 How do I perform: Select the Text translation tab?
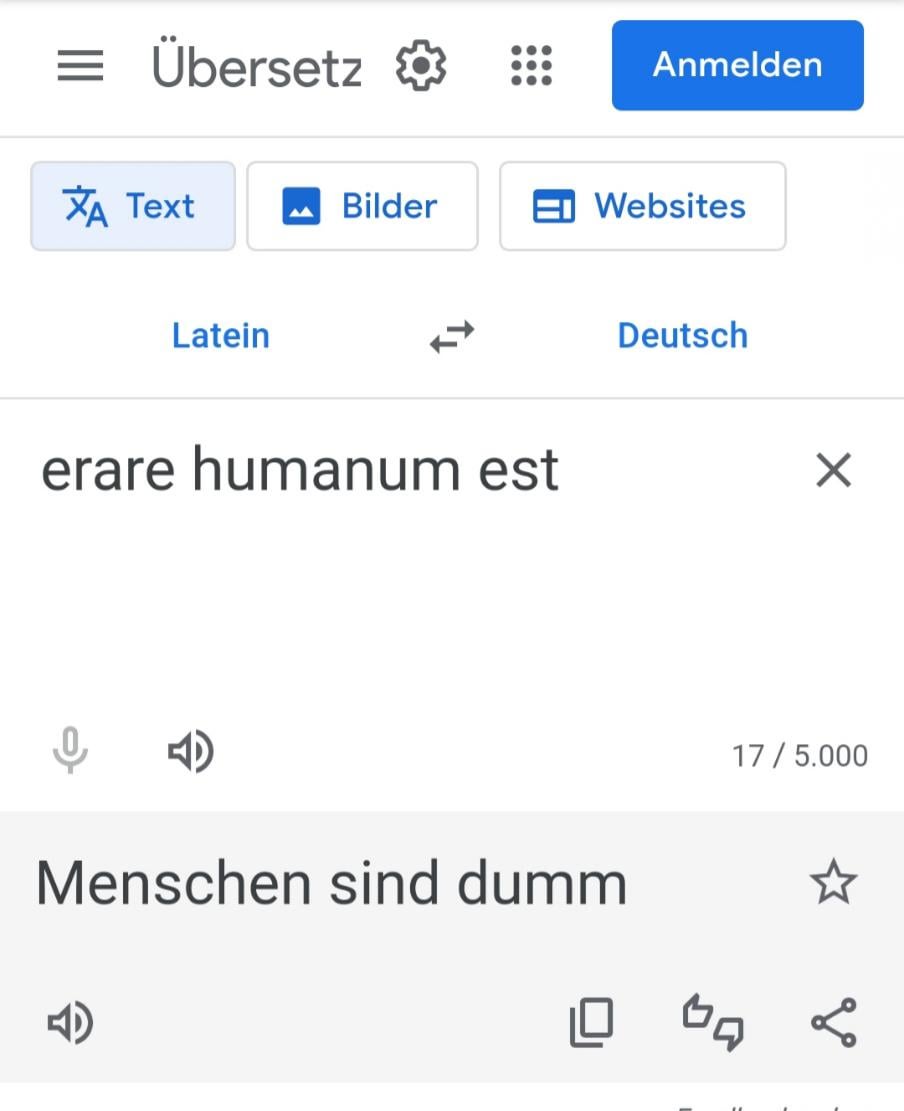coord(133,206)
